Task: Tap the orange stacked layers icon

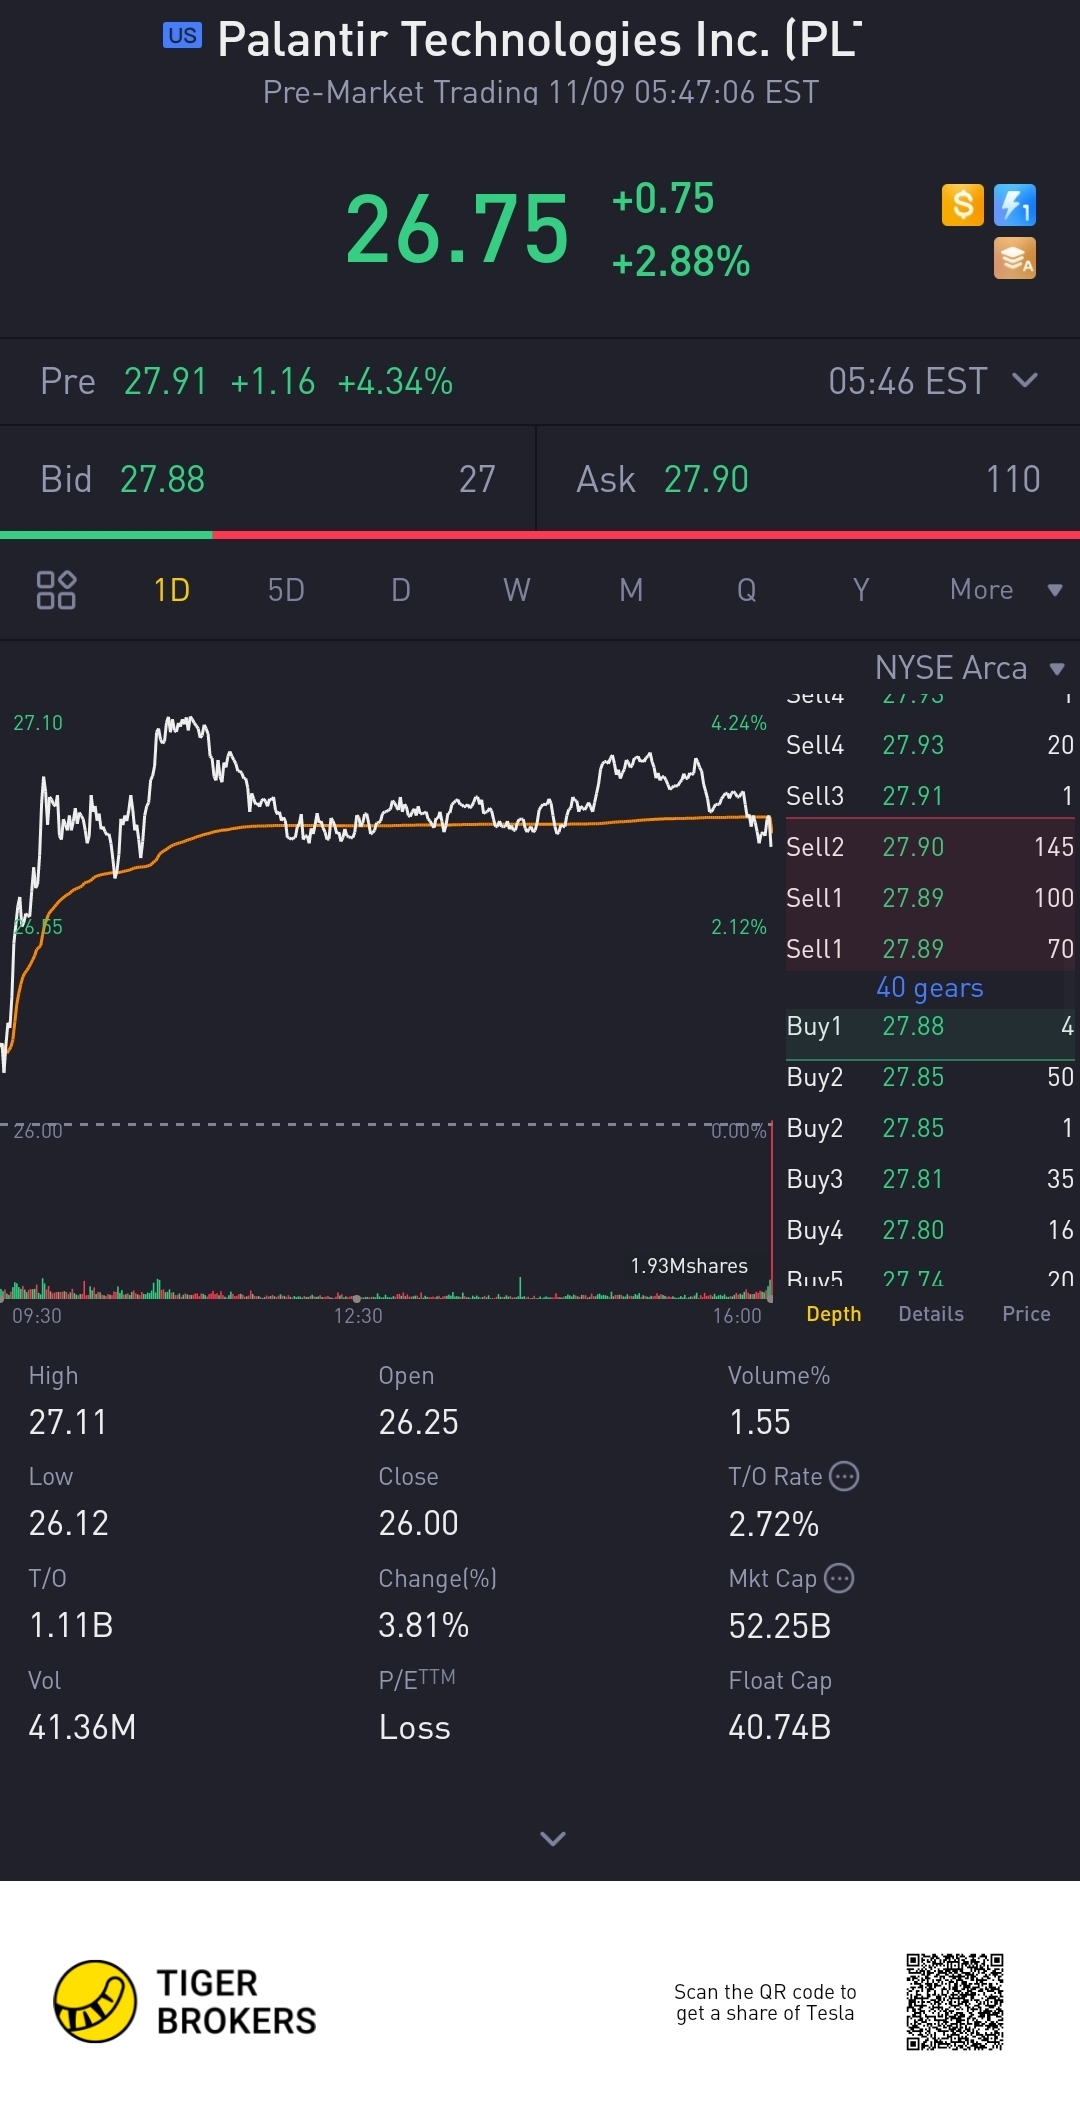Action: pyautogui.click(x=1015, y=258)
